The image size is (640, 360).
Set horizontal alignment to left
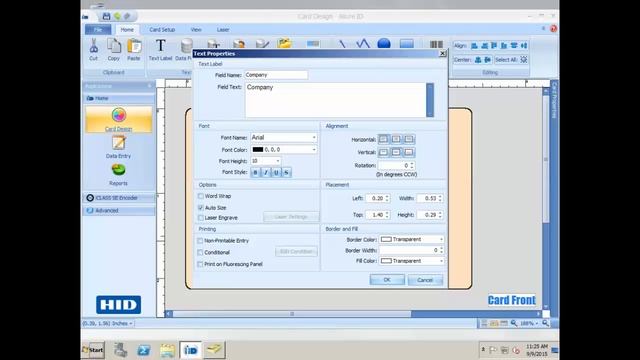pyautogui.click(x=383, y=140)
